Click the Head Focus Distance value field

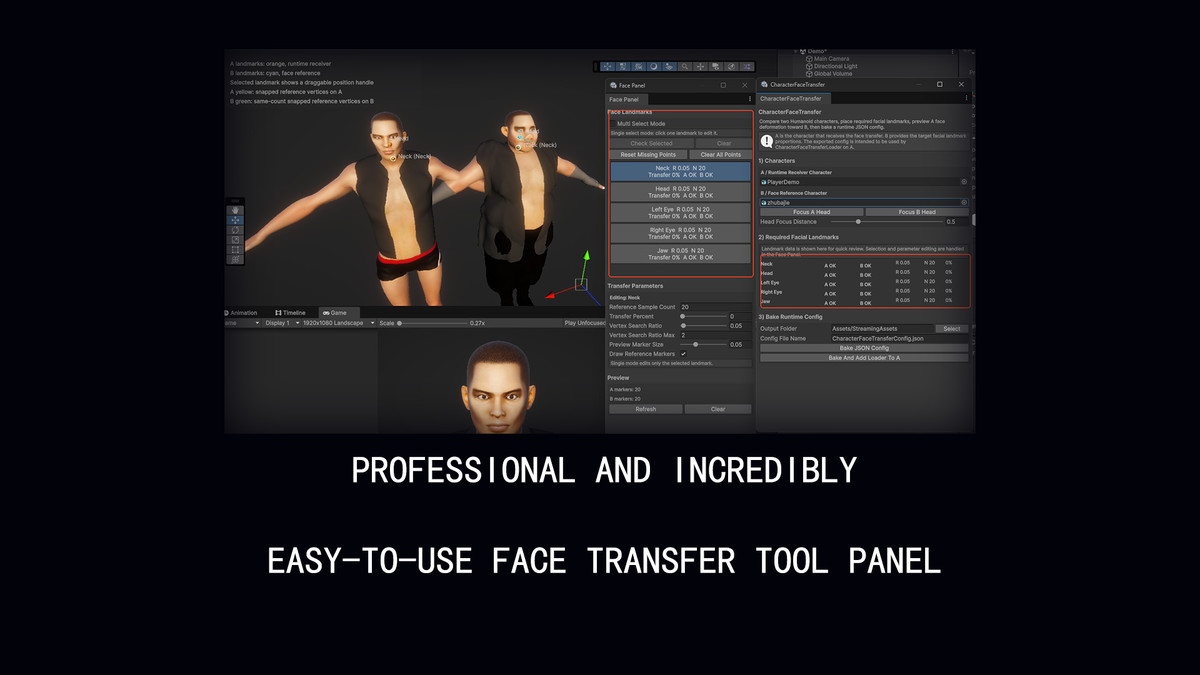pyautogui.click(x=956, y=221)
